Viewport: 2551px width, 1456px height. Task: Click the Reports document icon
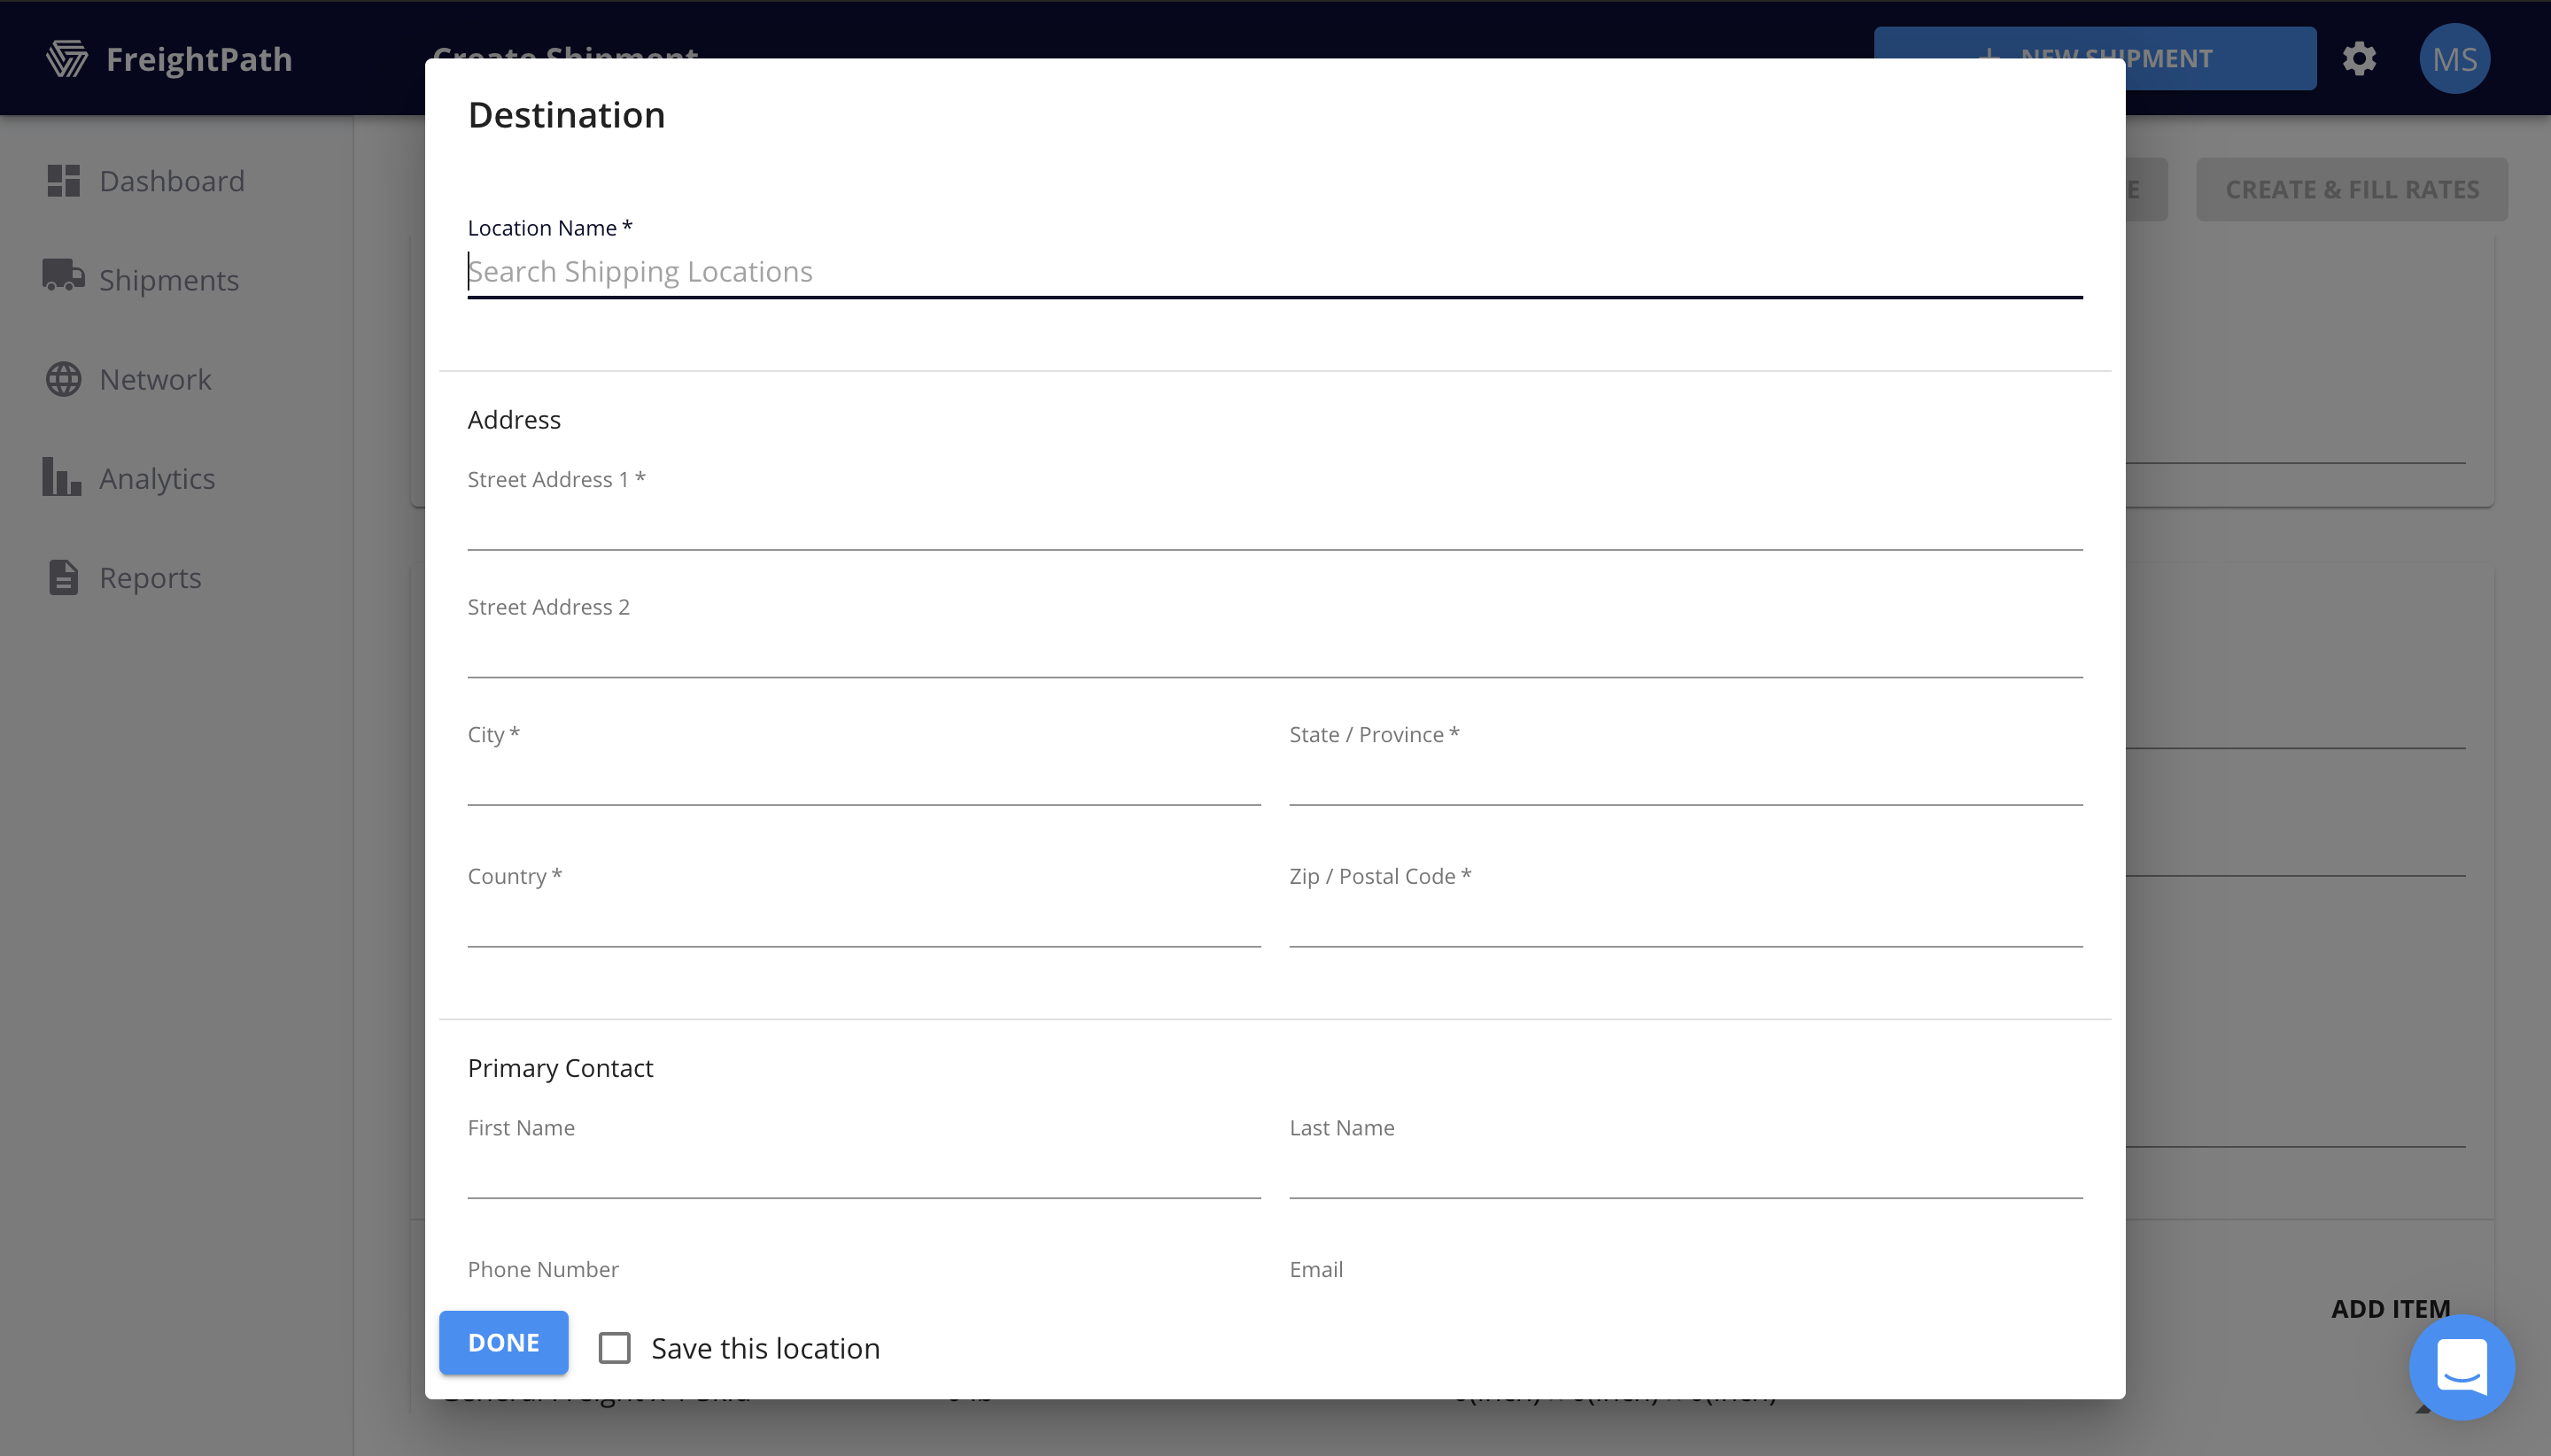click(63, 578)
